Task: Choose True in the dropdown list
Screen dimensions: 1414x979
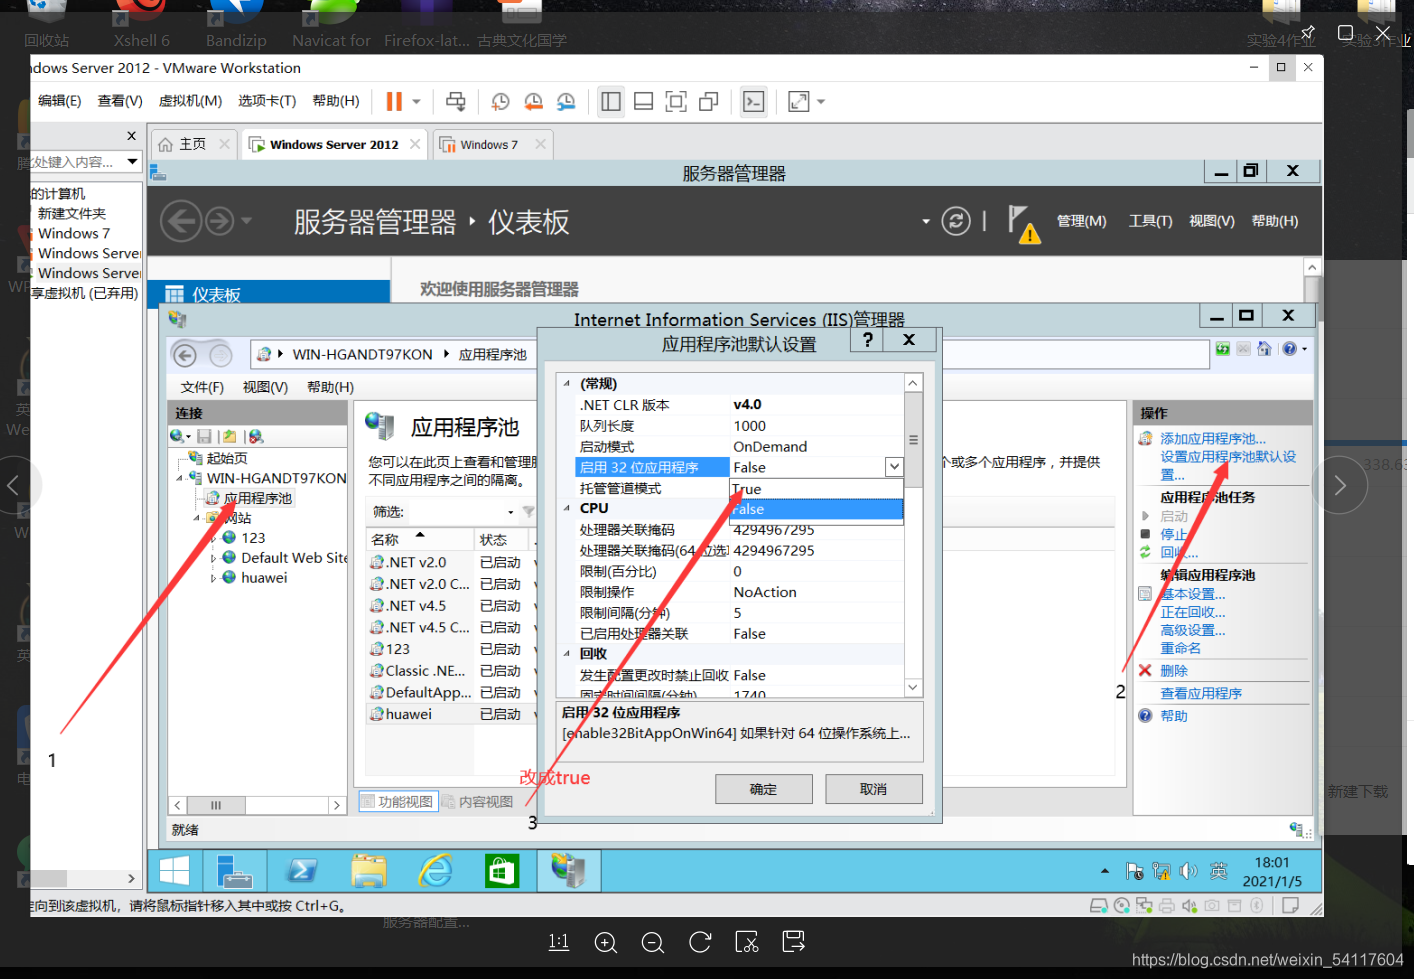Action: coord(816,489)
